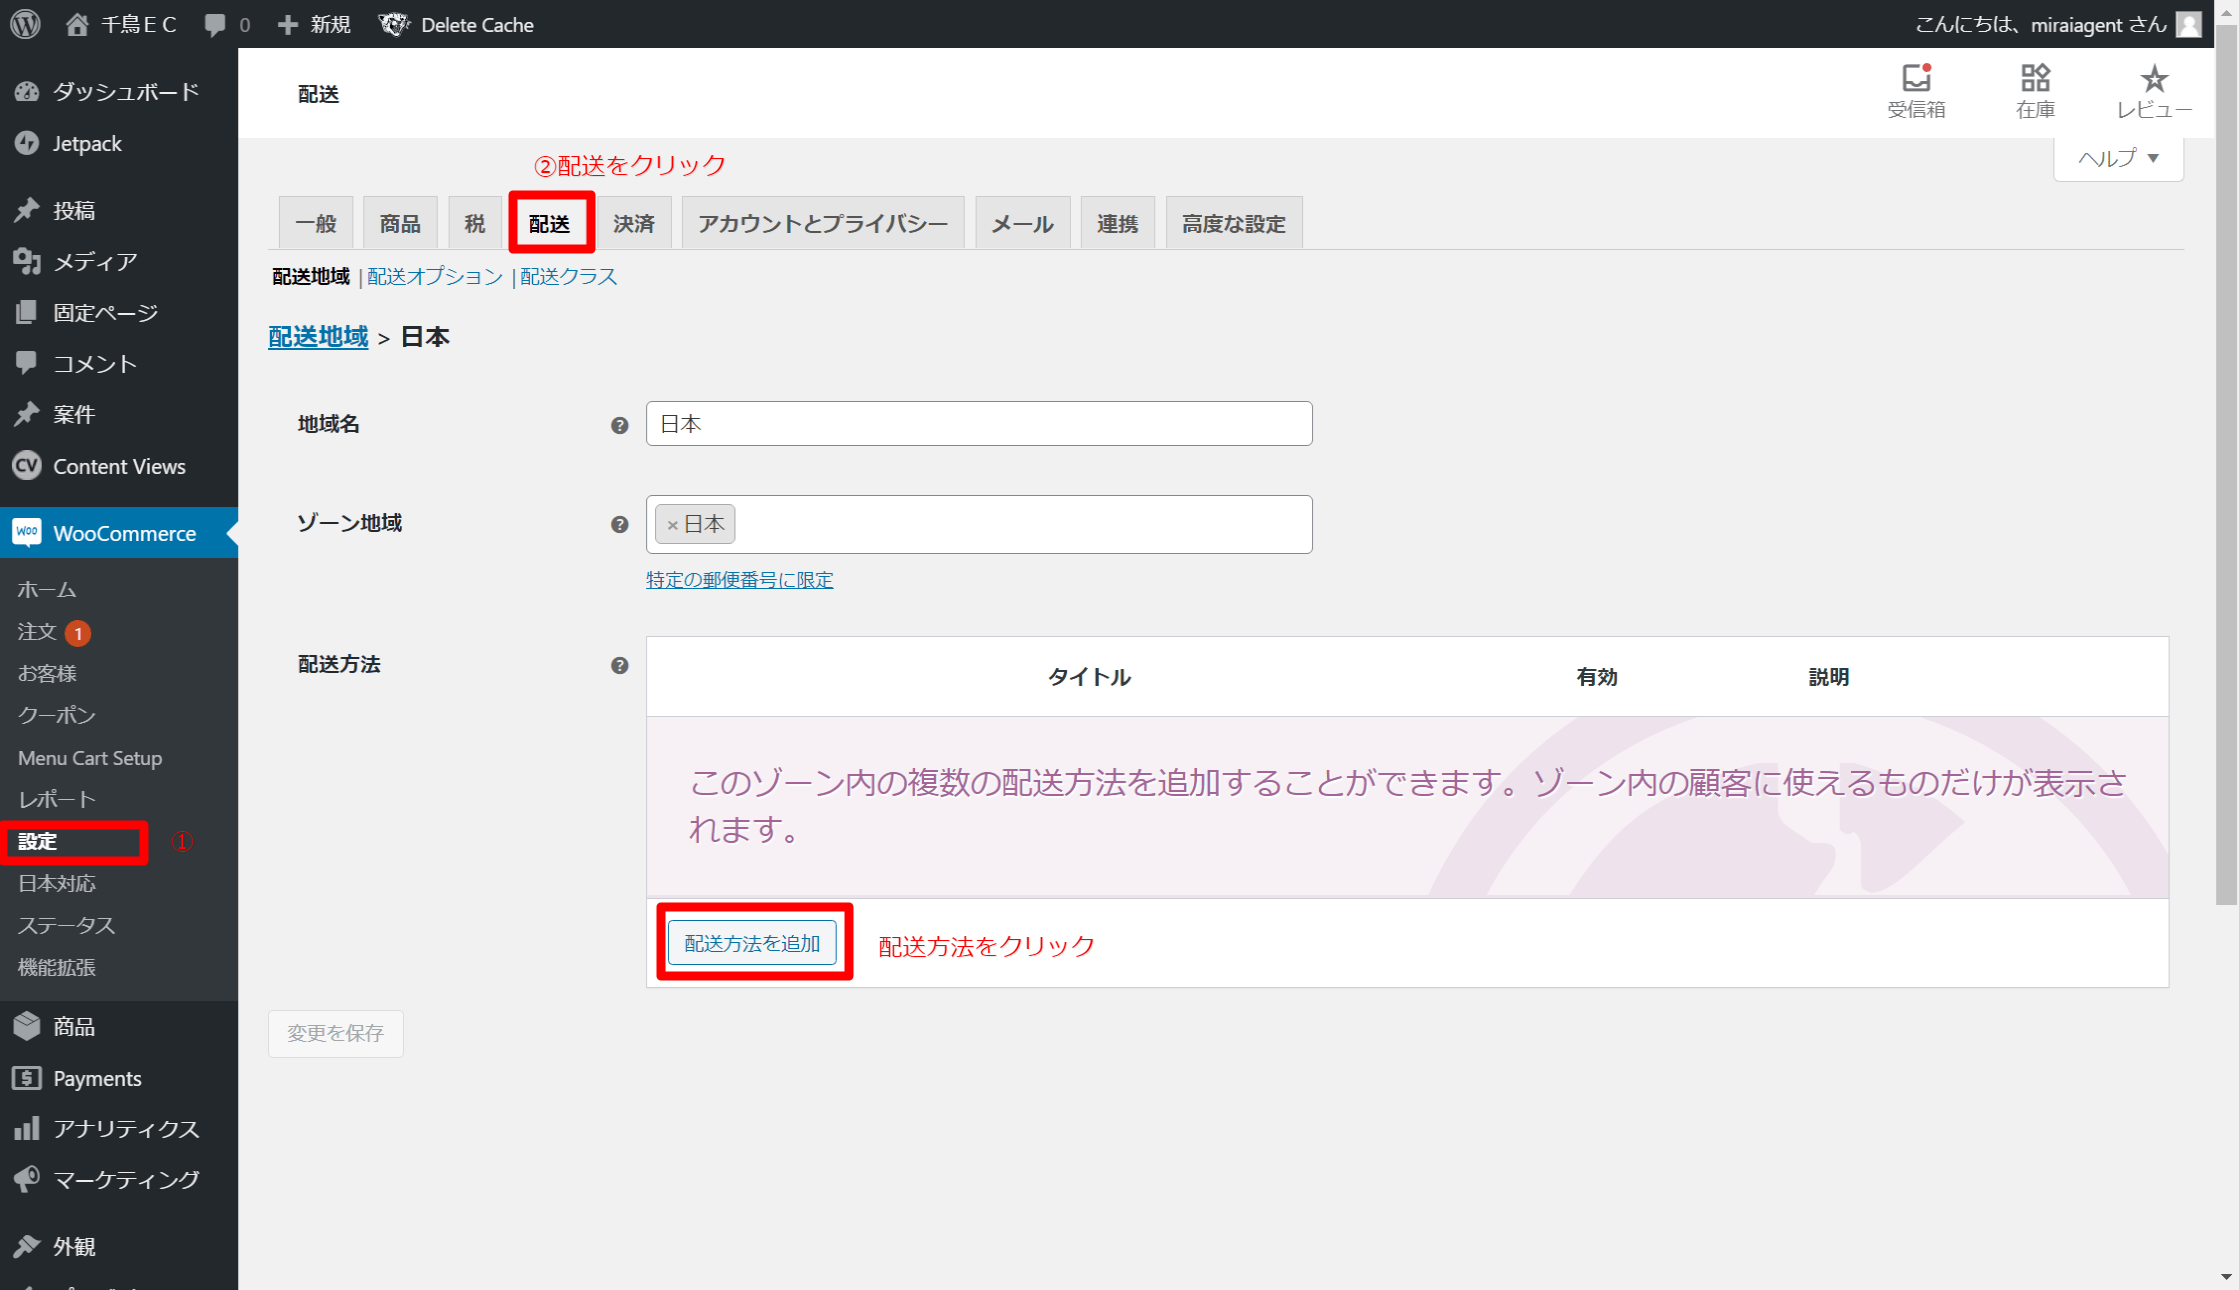Remove 日本 by clicking its × mark
Image resolution: width=2239 pixels, height=1290 pixels.
point(671,523)
